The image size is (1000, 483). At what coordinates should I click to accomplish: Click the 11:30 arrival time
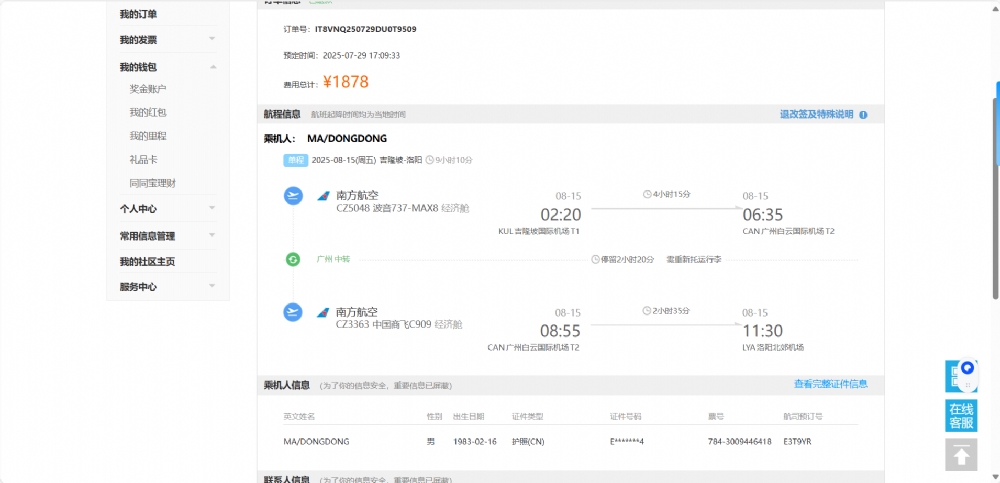(x=762, y=331)
